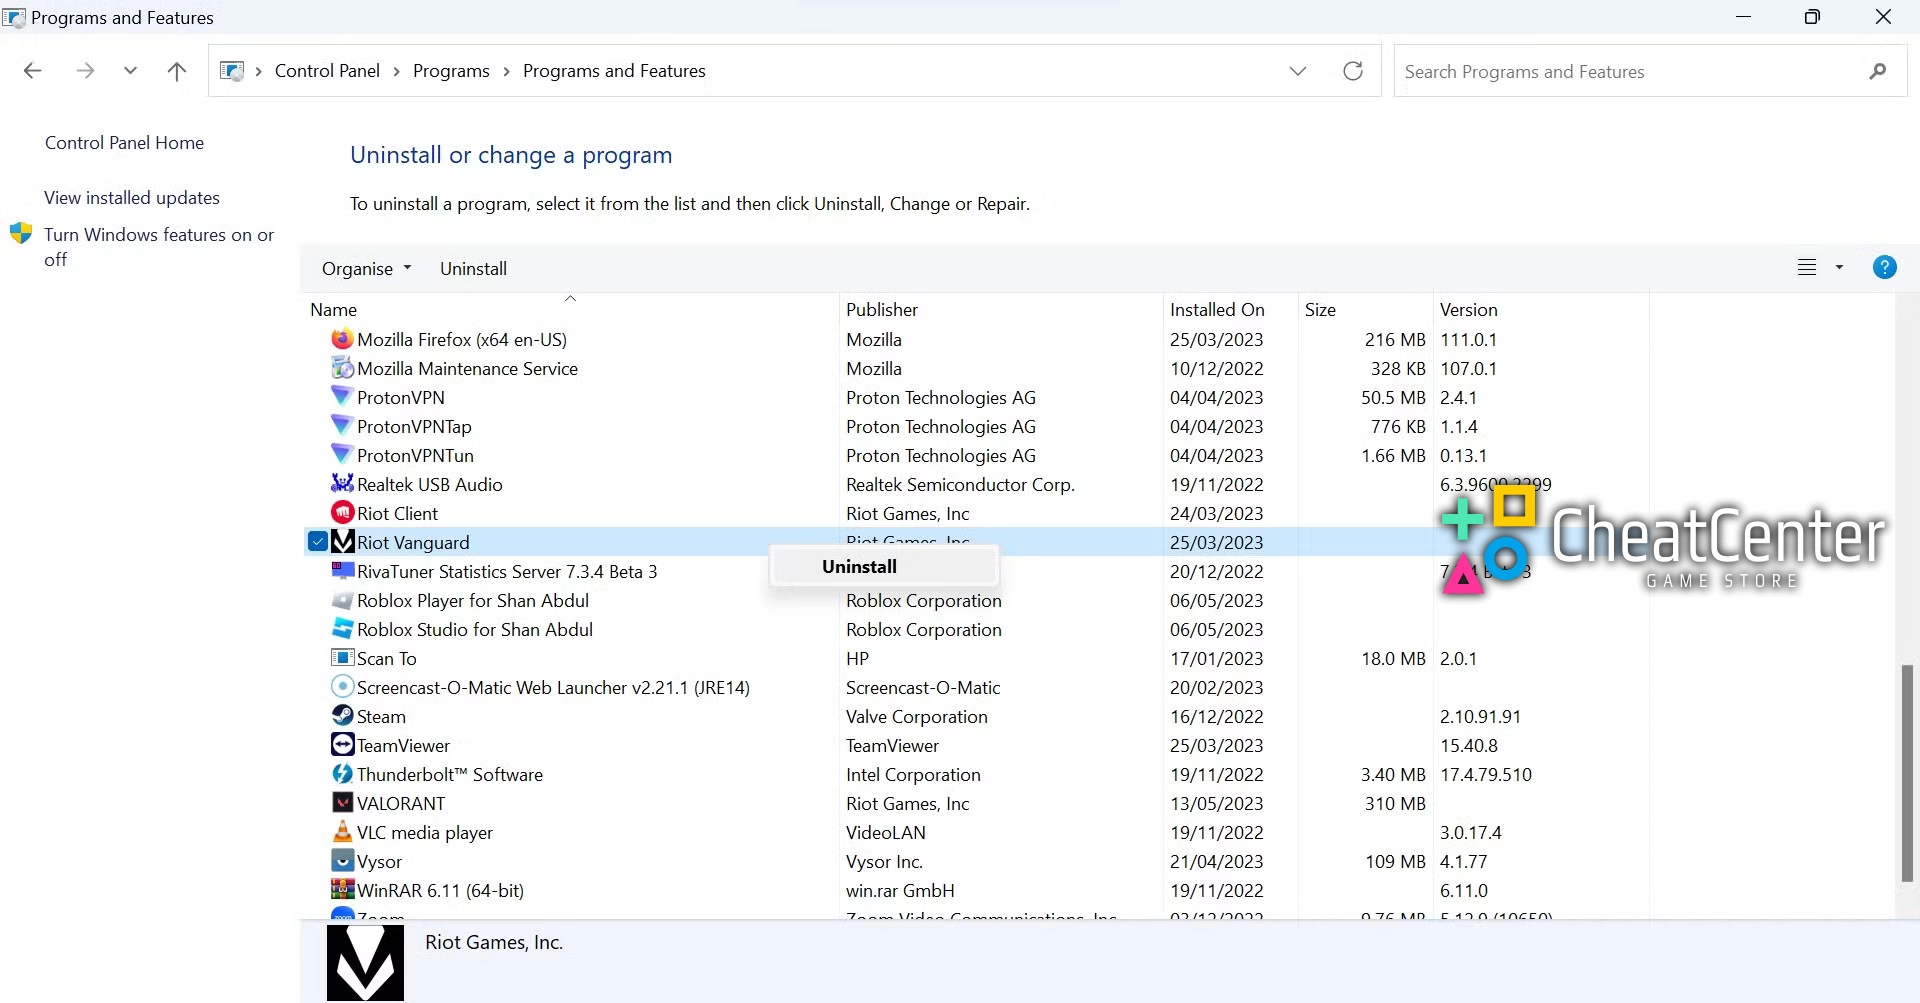Screen dimensions: 1920x1003
Task: Expand the address bar history dropdown
Action: 1297,71
